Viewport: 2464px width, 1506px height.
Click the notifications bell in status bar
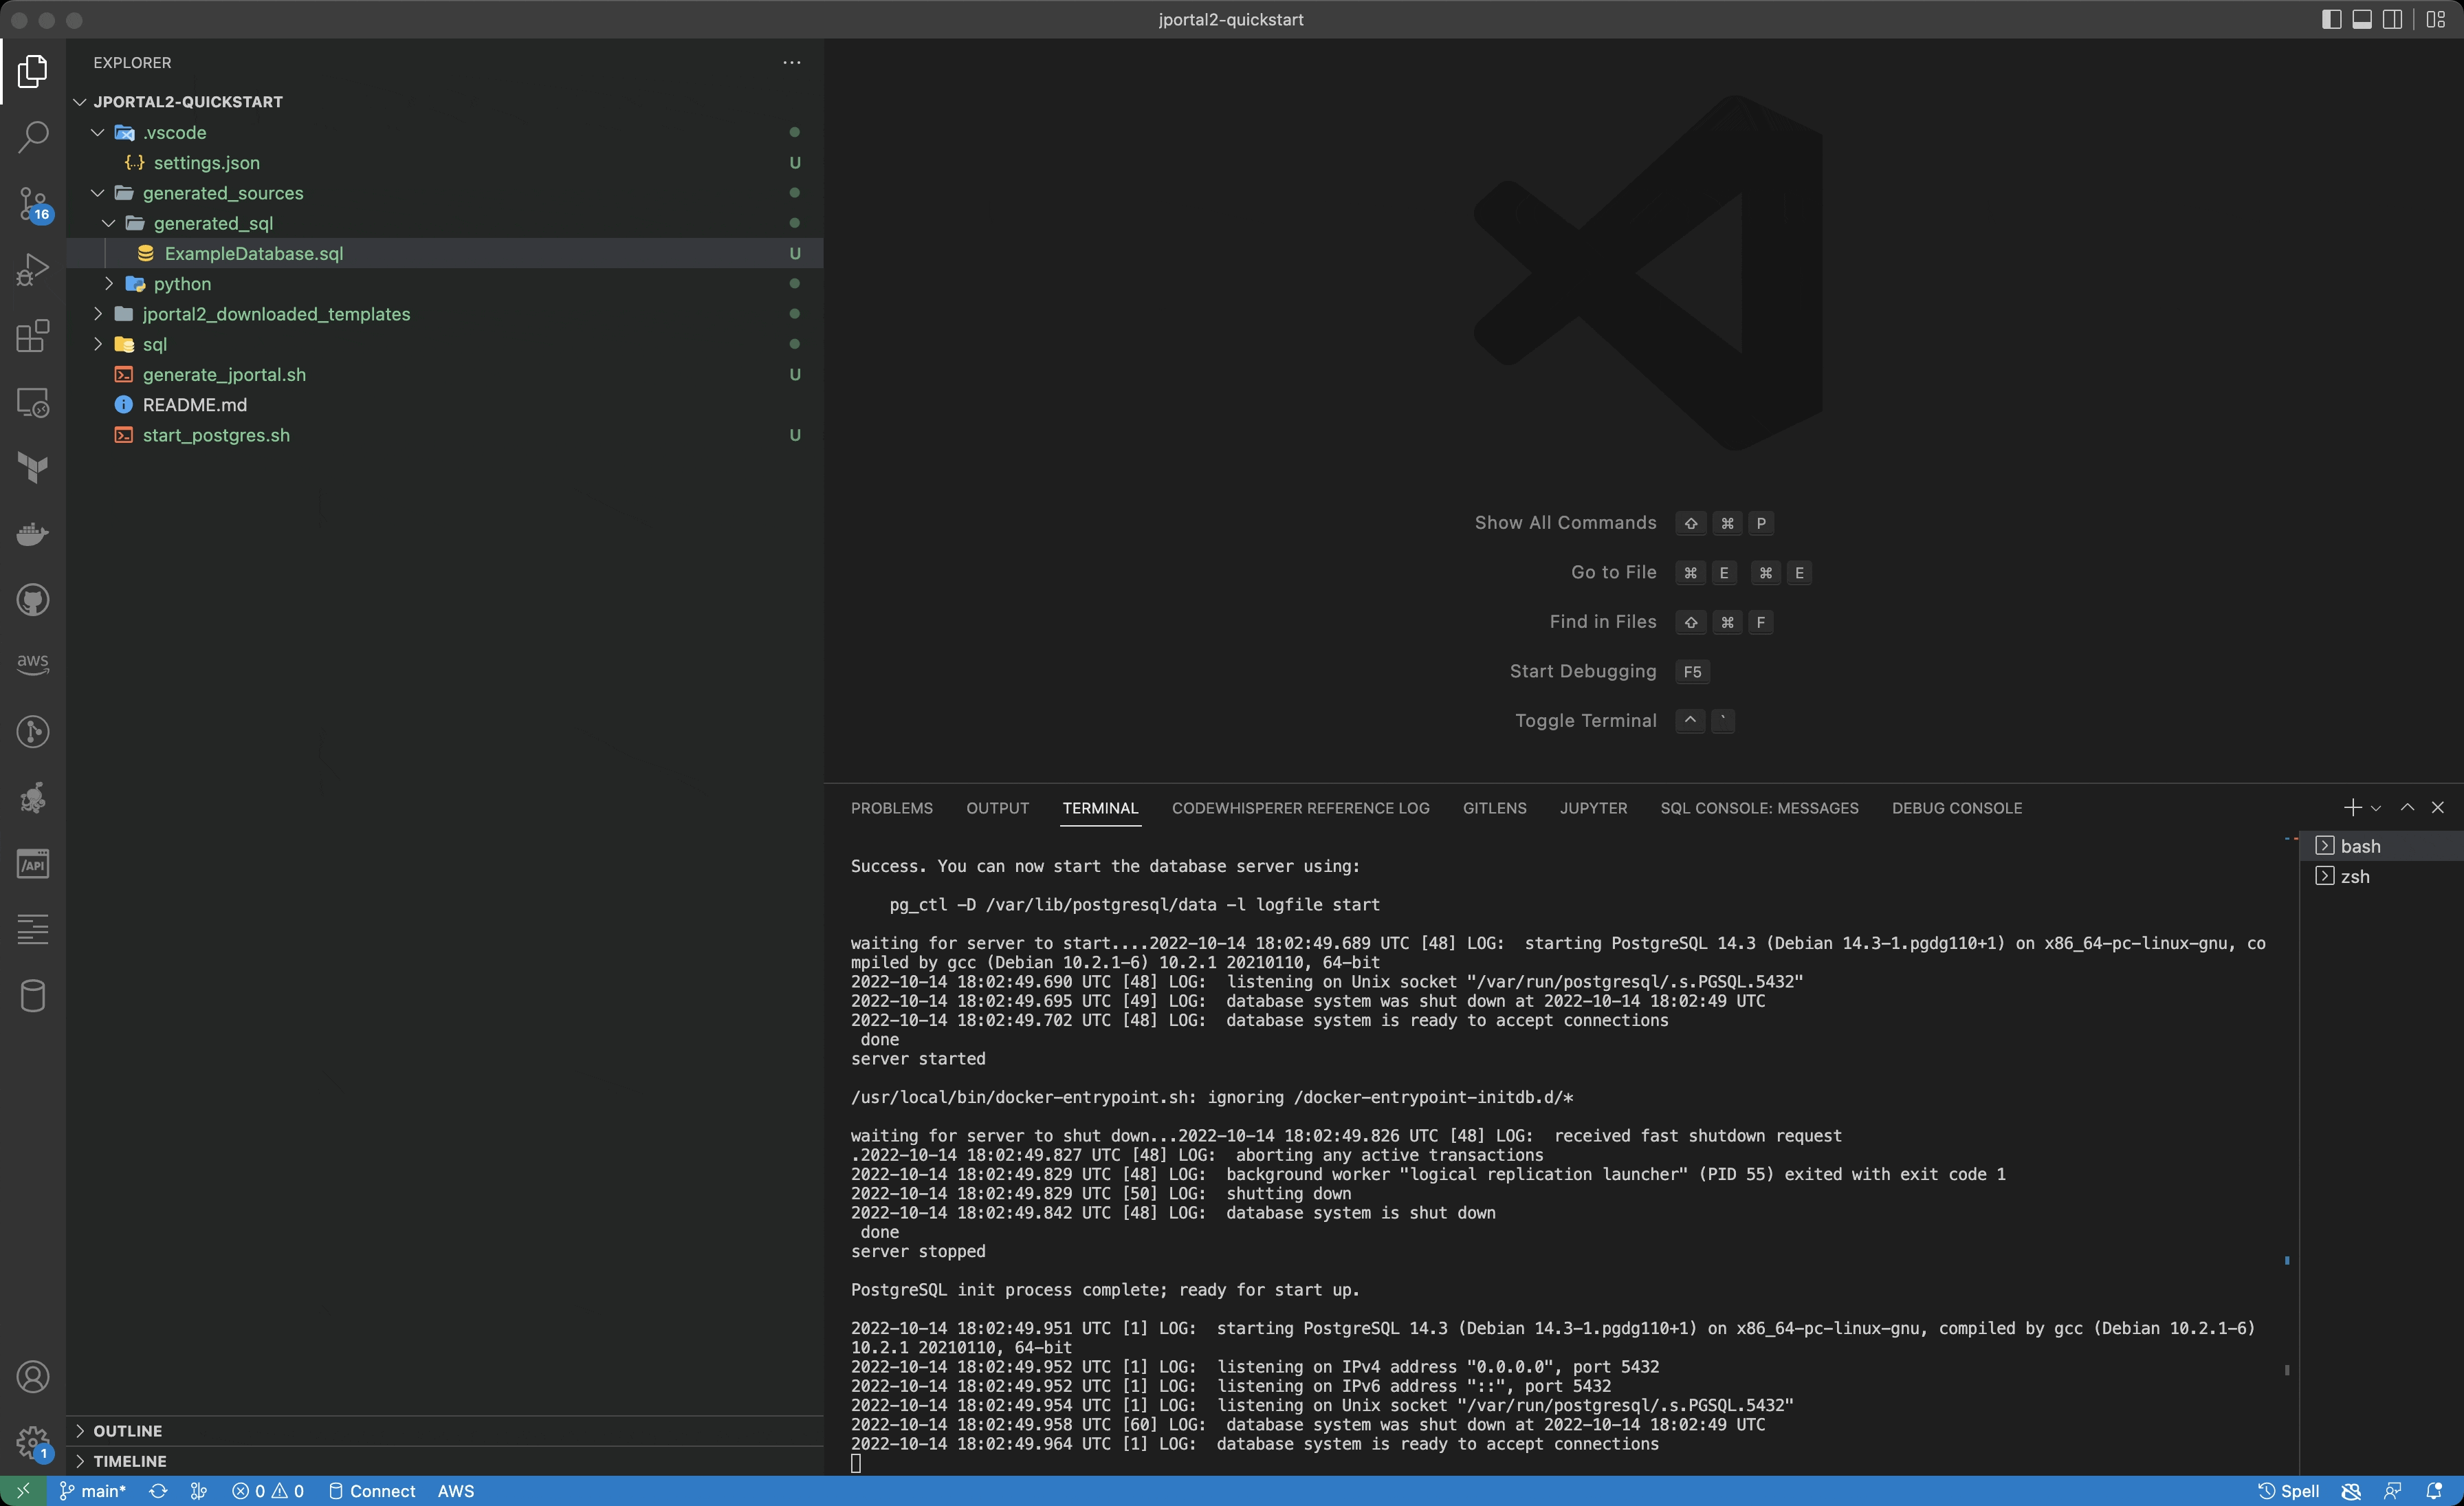tap(2435, 1491)
